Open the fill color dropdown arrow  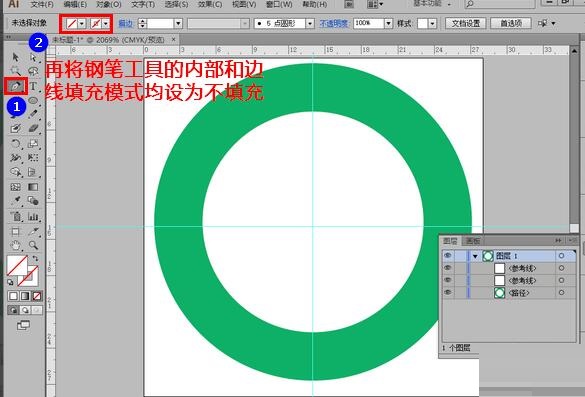(x=82, y=24)
